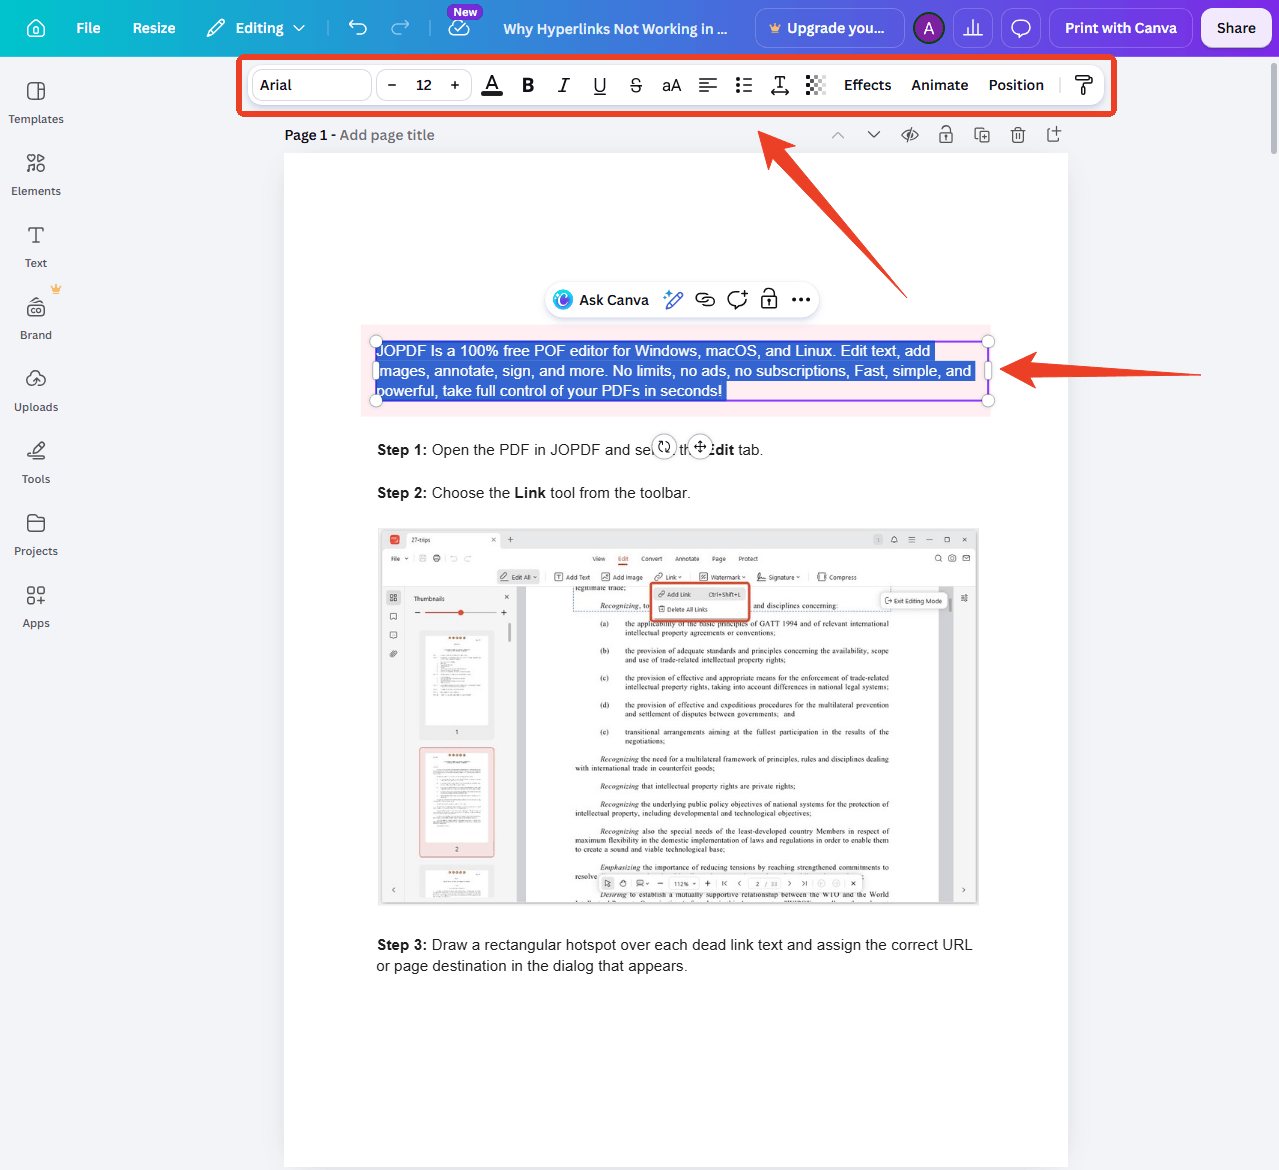Click the document title in the top bar

click(615, 28)
